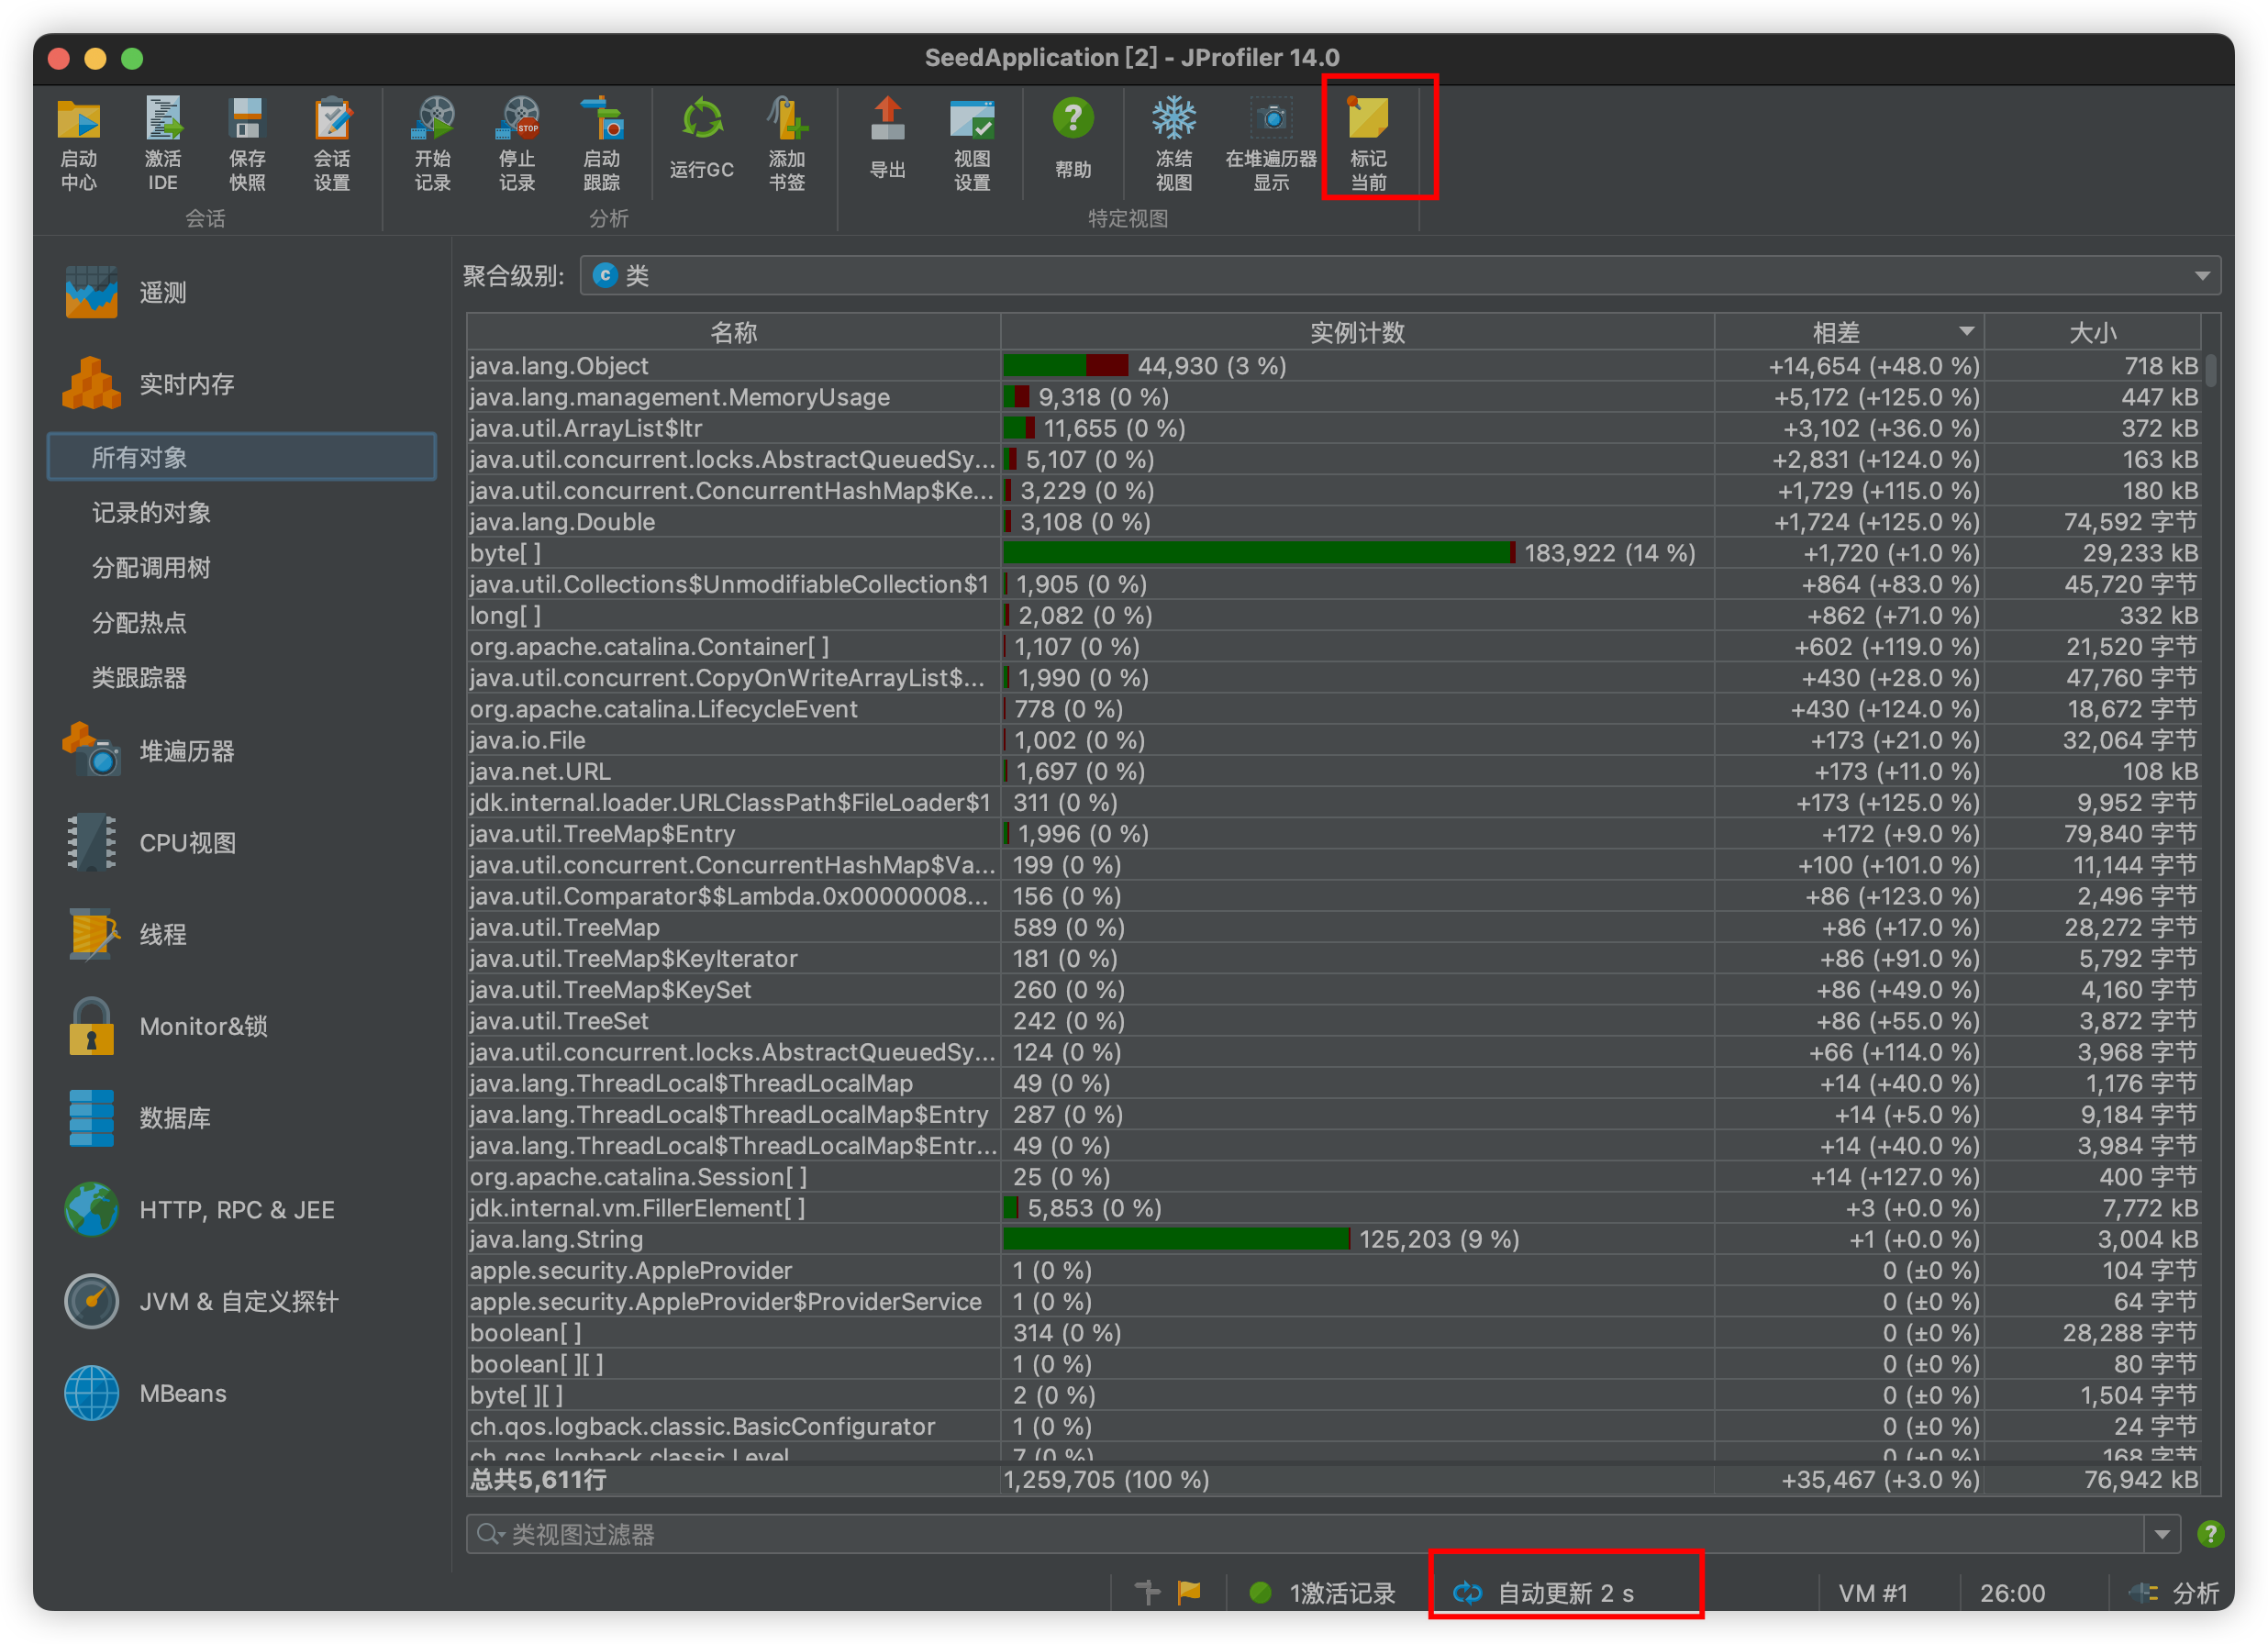Select the Allocation Hot Spots (分配热点) view
The height and width of the screenshot is (1644, 2268).
pyautogui.click(x=139, y=623)
